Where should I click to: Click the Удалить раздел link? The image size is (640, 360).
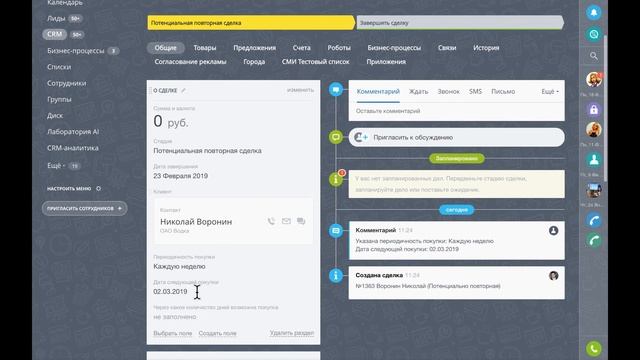(291, 333)
